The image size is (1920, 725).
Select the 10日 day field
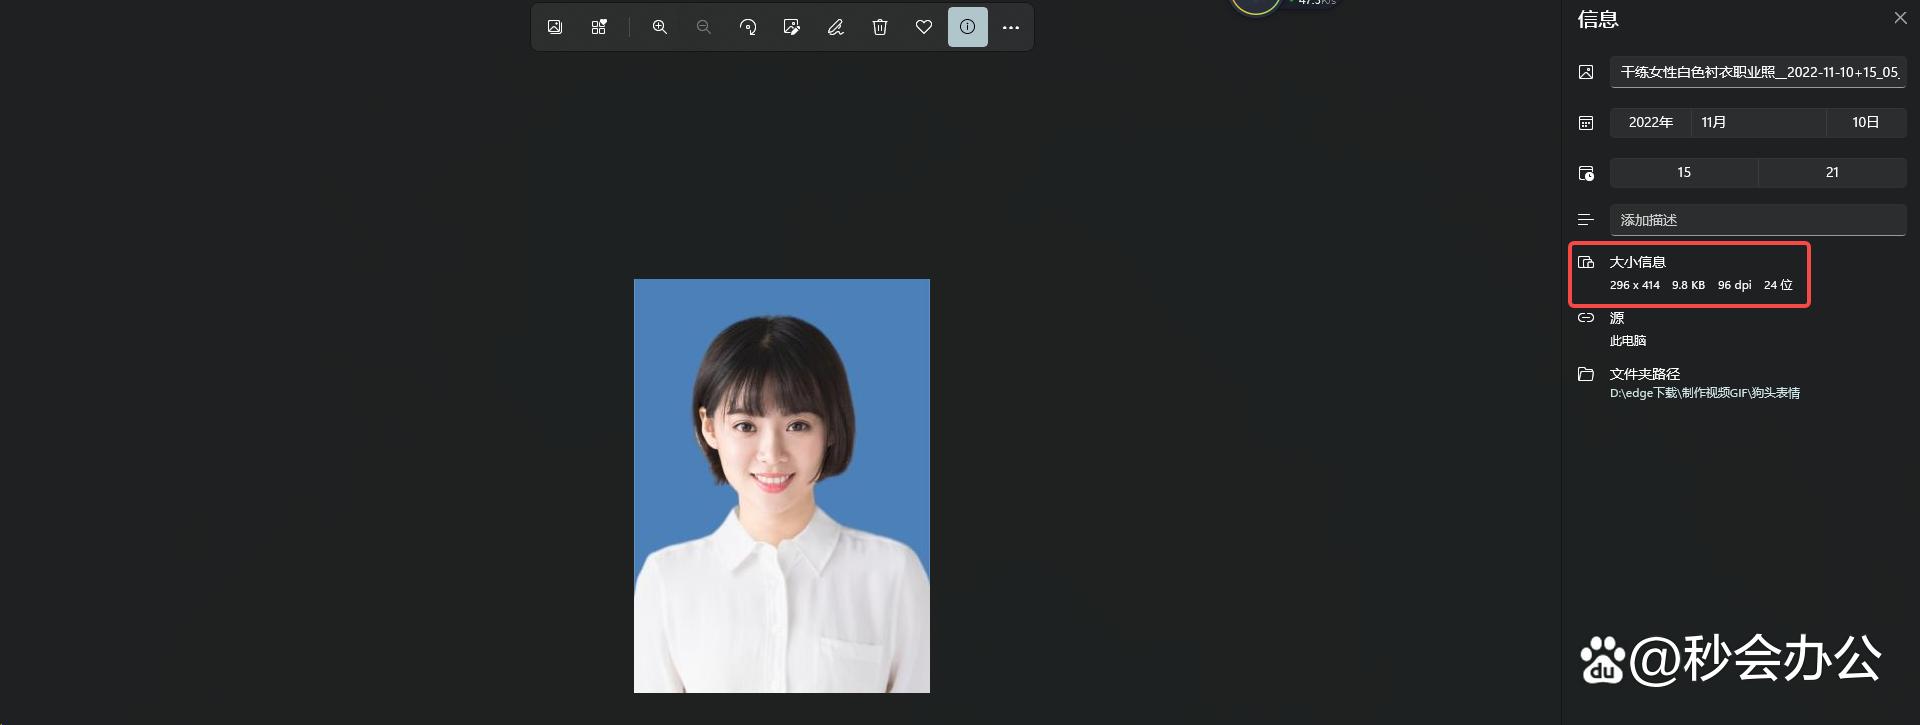pyautogui.click(x=1866, y=122)
